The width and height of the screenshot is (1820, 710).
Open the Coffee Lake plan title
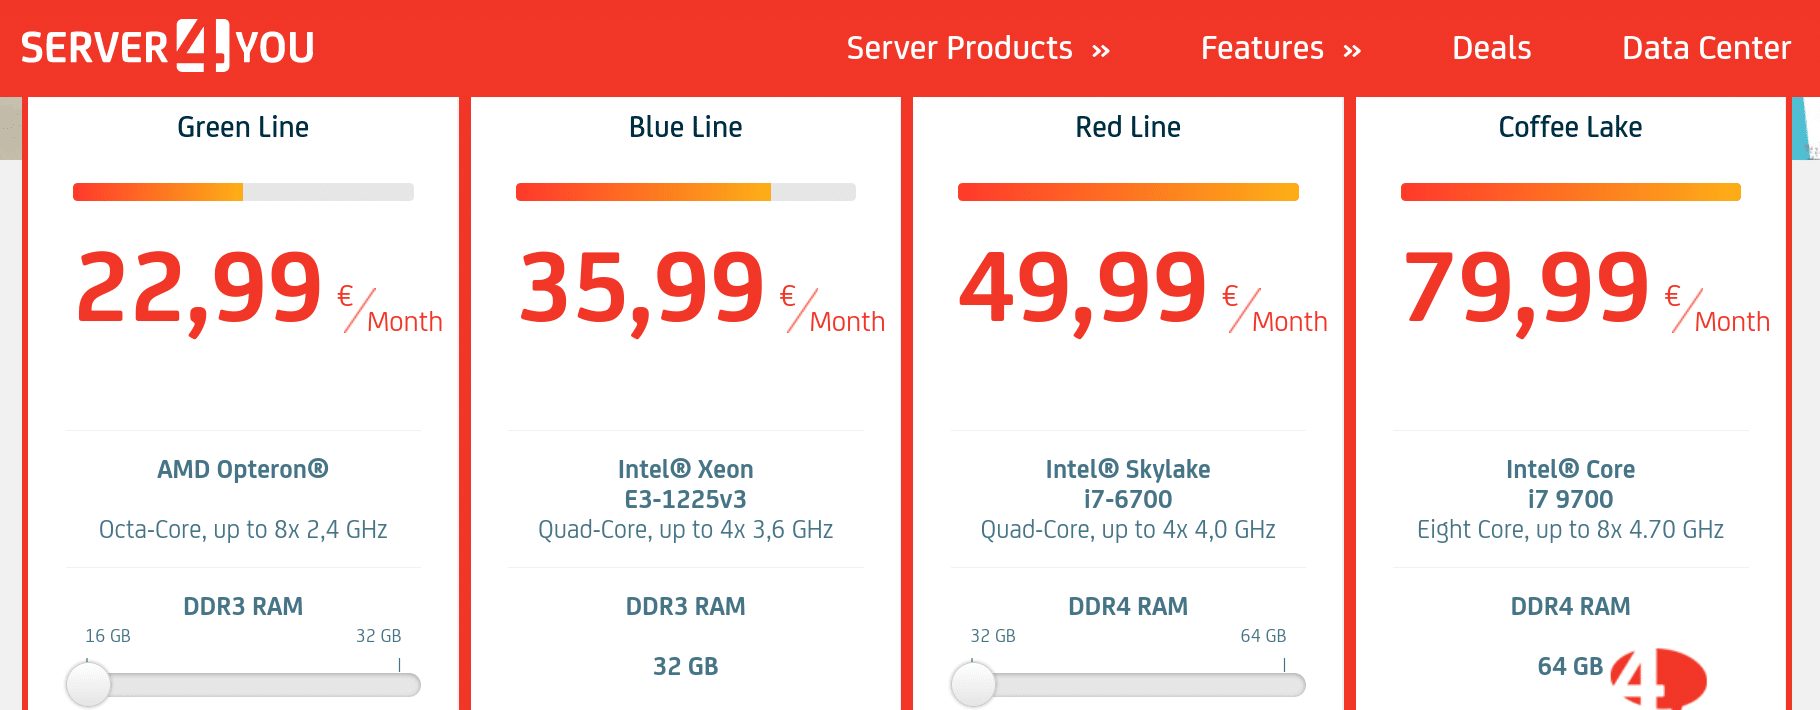point(1570,127)
